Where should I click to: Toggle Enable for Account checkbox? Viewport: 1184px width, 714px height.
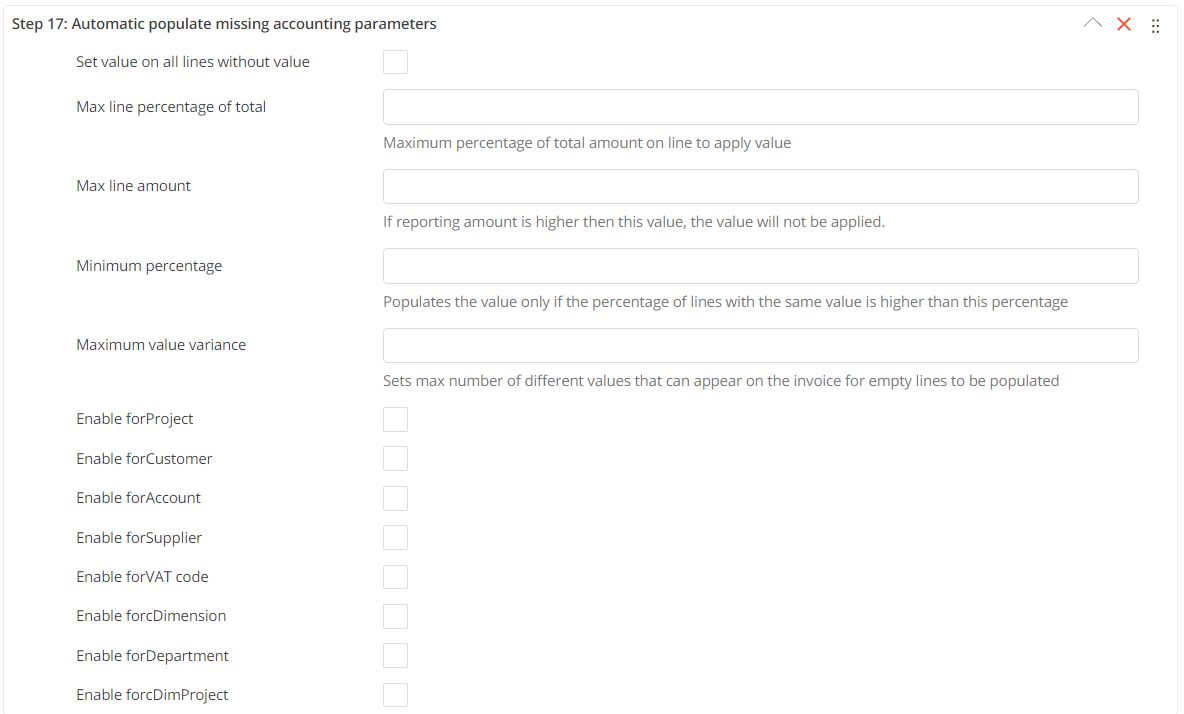click(396, 498)
